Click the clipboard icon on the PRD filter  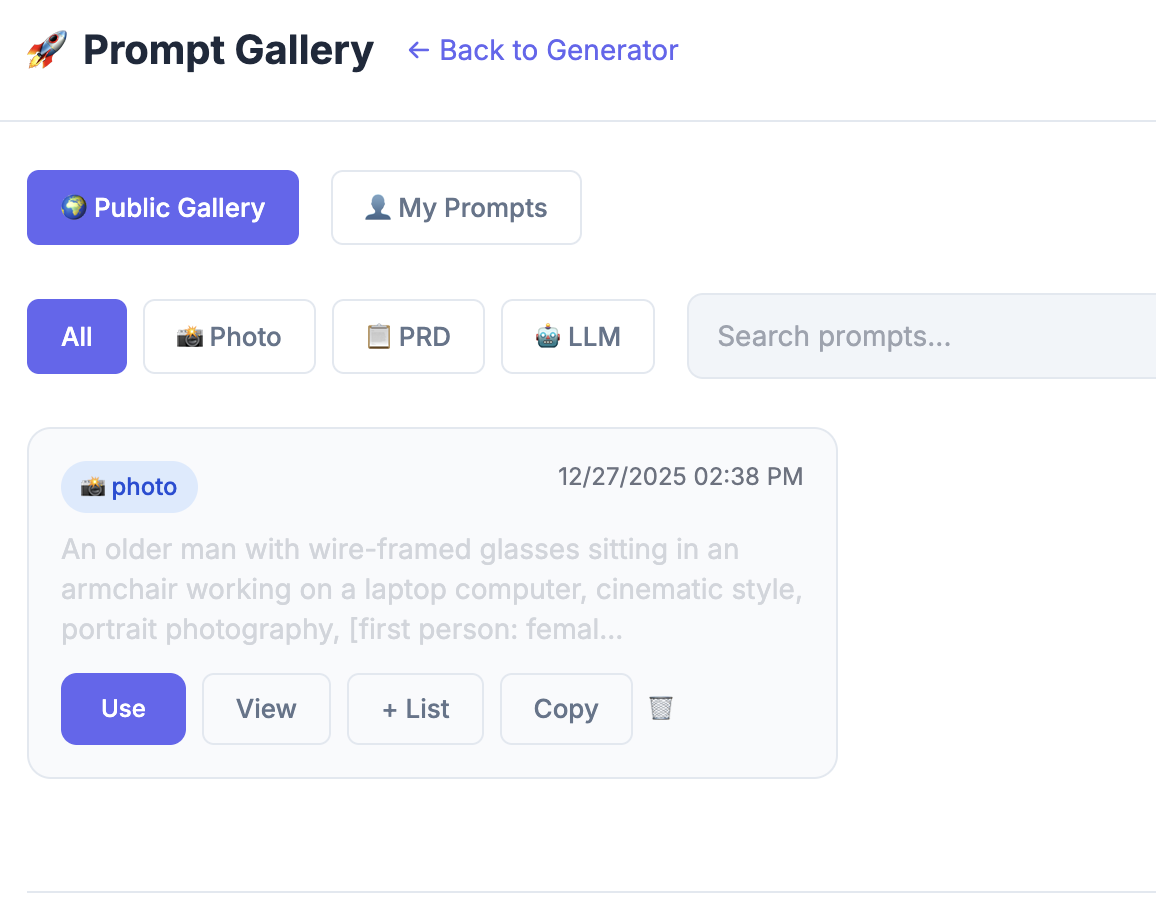click(377, 336)
